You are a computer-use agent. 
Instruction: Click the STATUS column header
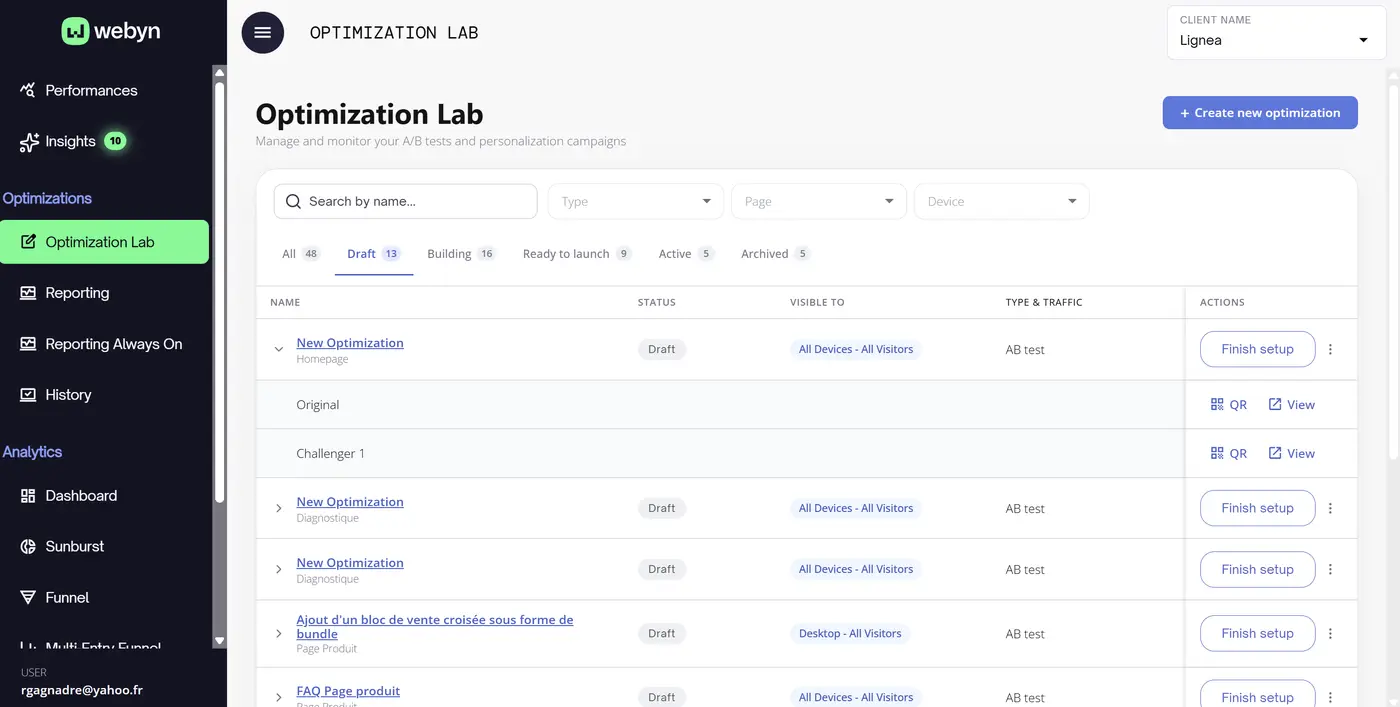pyautogui.click(x=657, y=302)
